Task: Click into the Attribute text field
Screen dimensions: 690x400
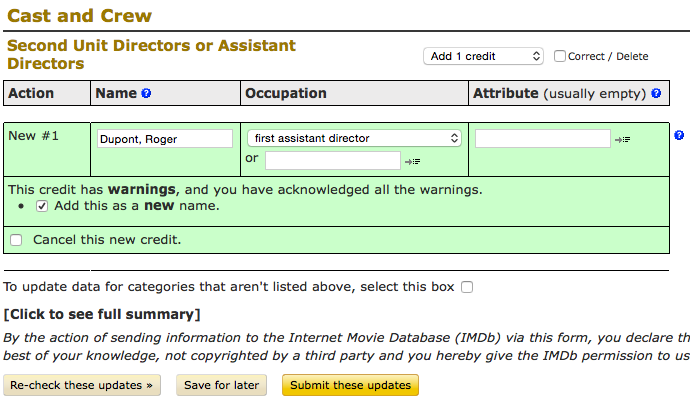Action: pyautogui.click(x=542, y=139)
